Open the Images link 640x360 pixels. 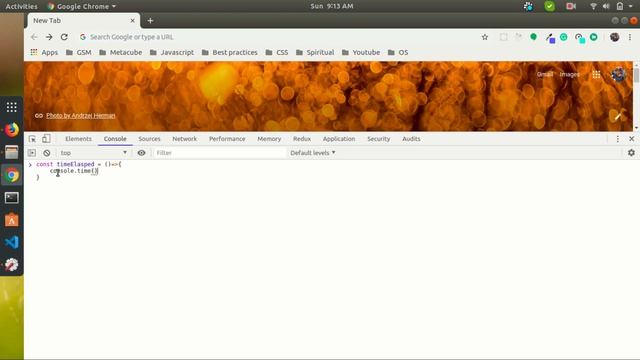click(569, 74)
